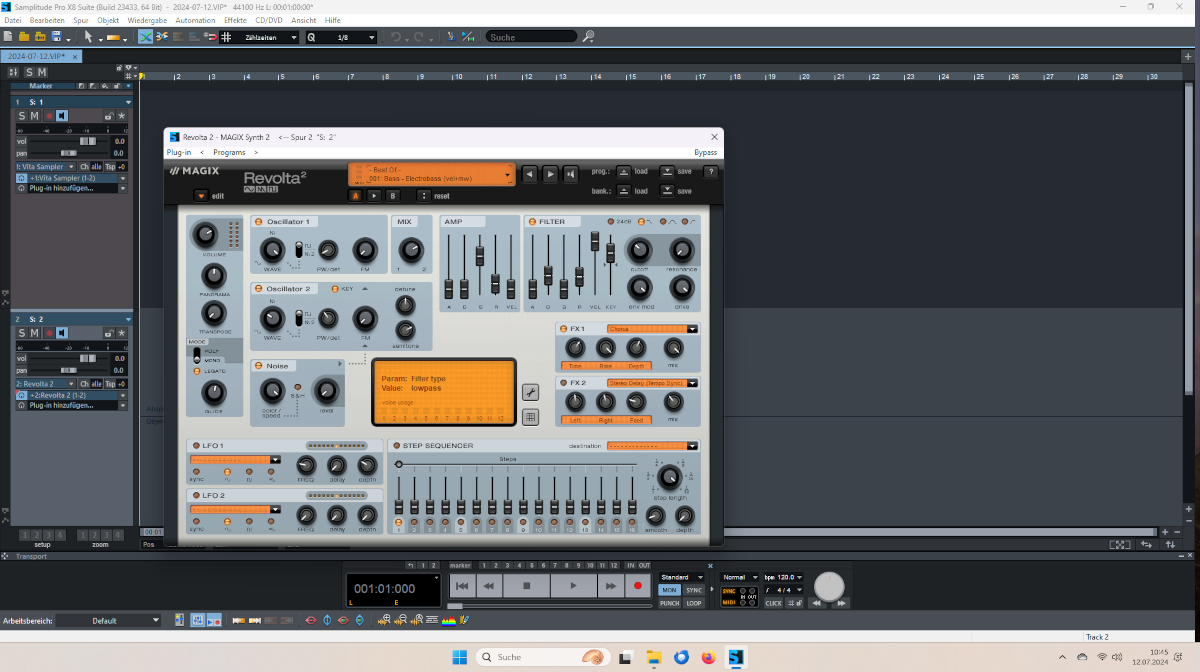Viewport: 1200px width, 672px height.
Task: Toggle the Oscillator 2 power LED
Action: pos(258,288)
